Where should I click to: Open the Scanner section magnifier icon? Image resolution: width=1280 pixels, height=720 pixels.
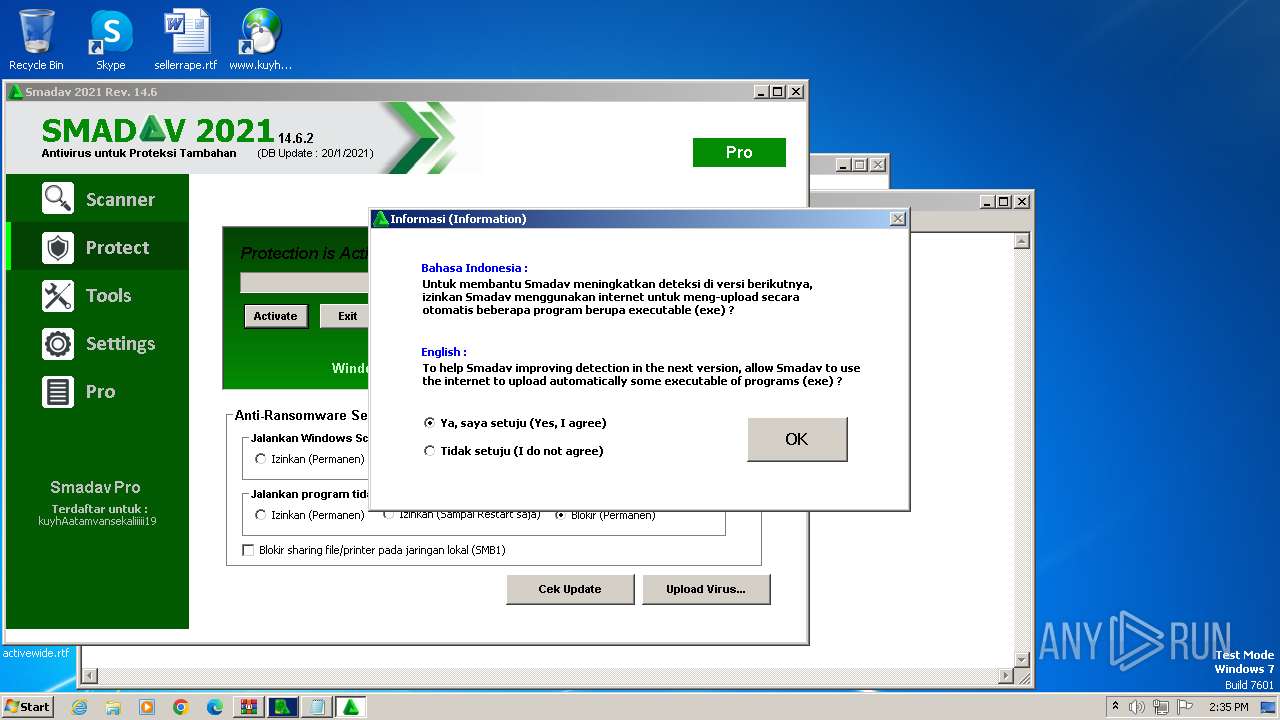58,199
